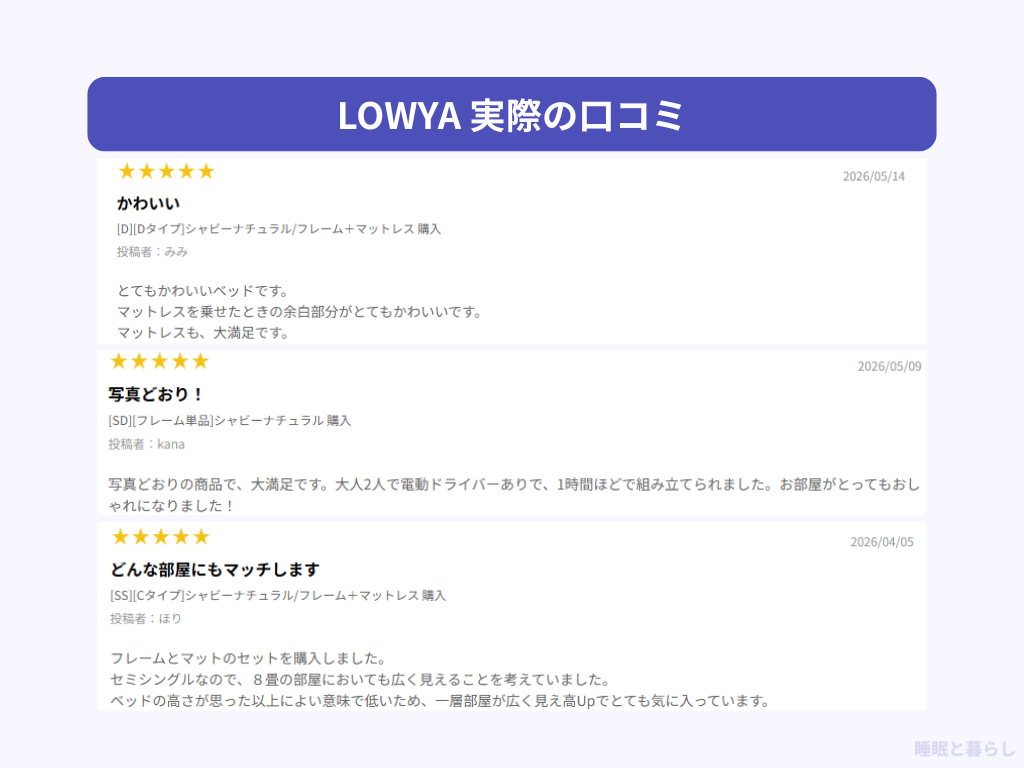The image size is (1024, 768).
Task: Click the star rating of the 写真どおり！ review
Action: pyautogui.click(x=159, y=361)
